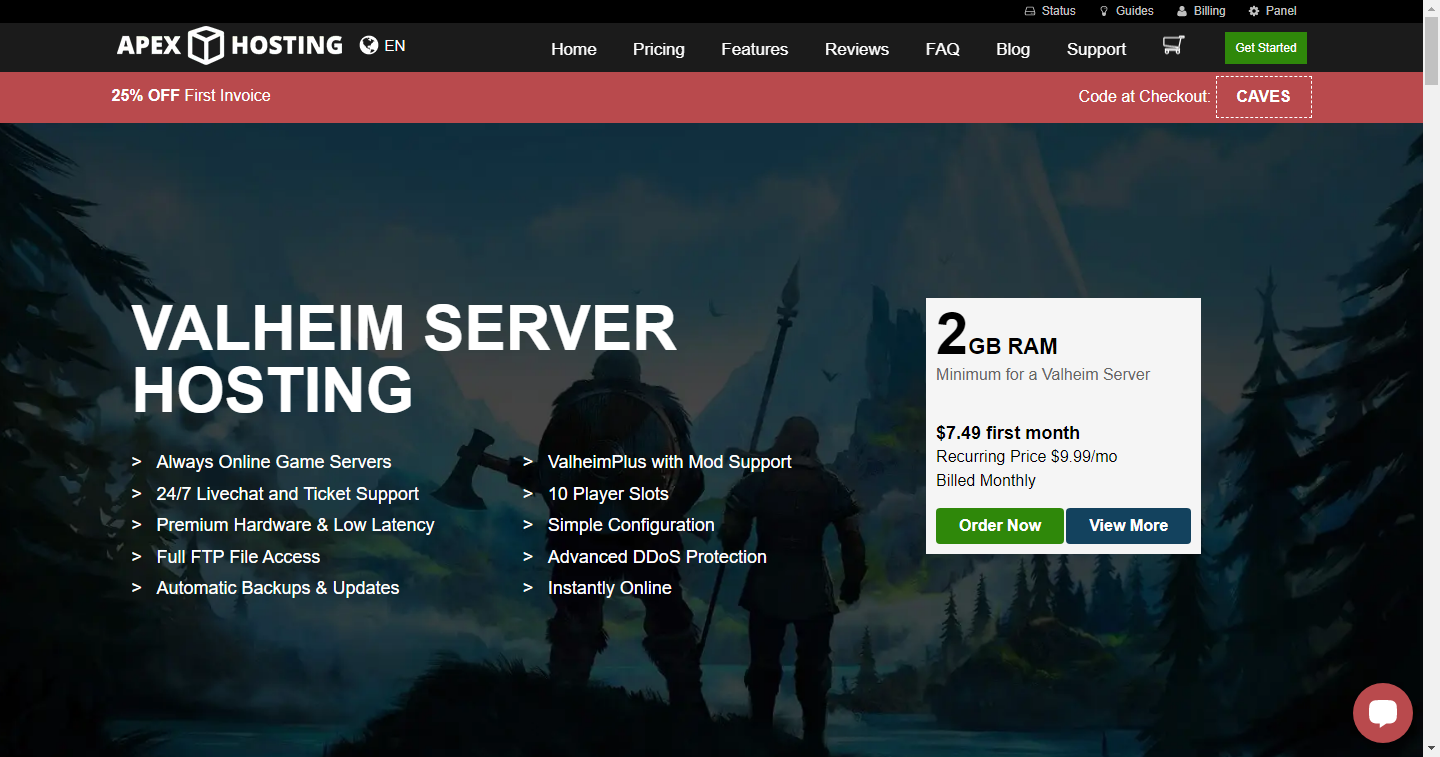
Task: Click 'ValheimPlus with Mod Support' text
Action: tap(670, 462)
